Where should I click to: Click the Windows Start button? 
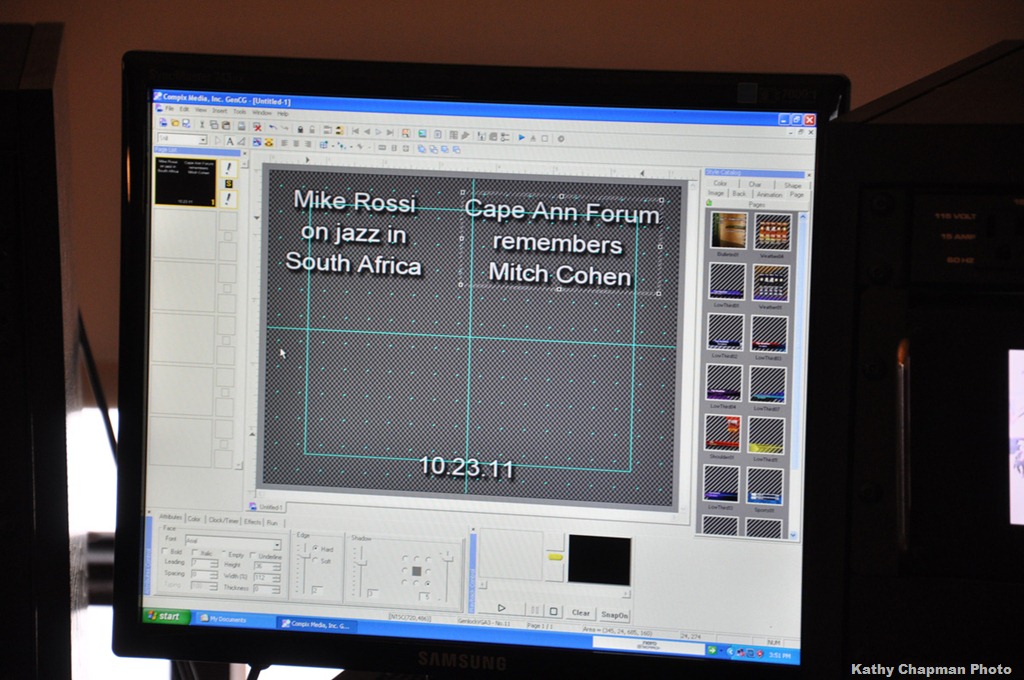(166, 616)
